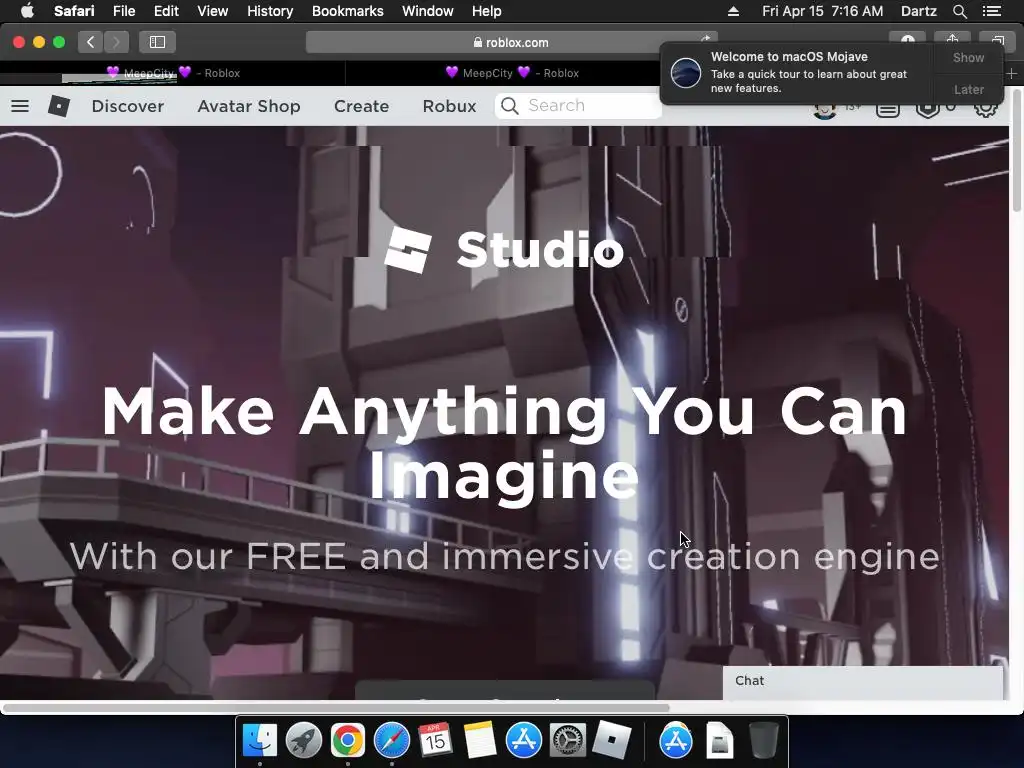
Task: Click Safari compass icon in the Dock
Action: click(x=391, y=740)
